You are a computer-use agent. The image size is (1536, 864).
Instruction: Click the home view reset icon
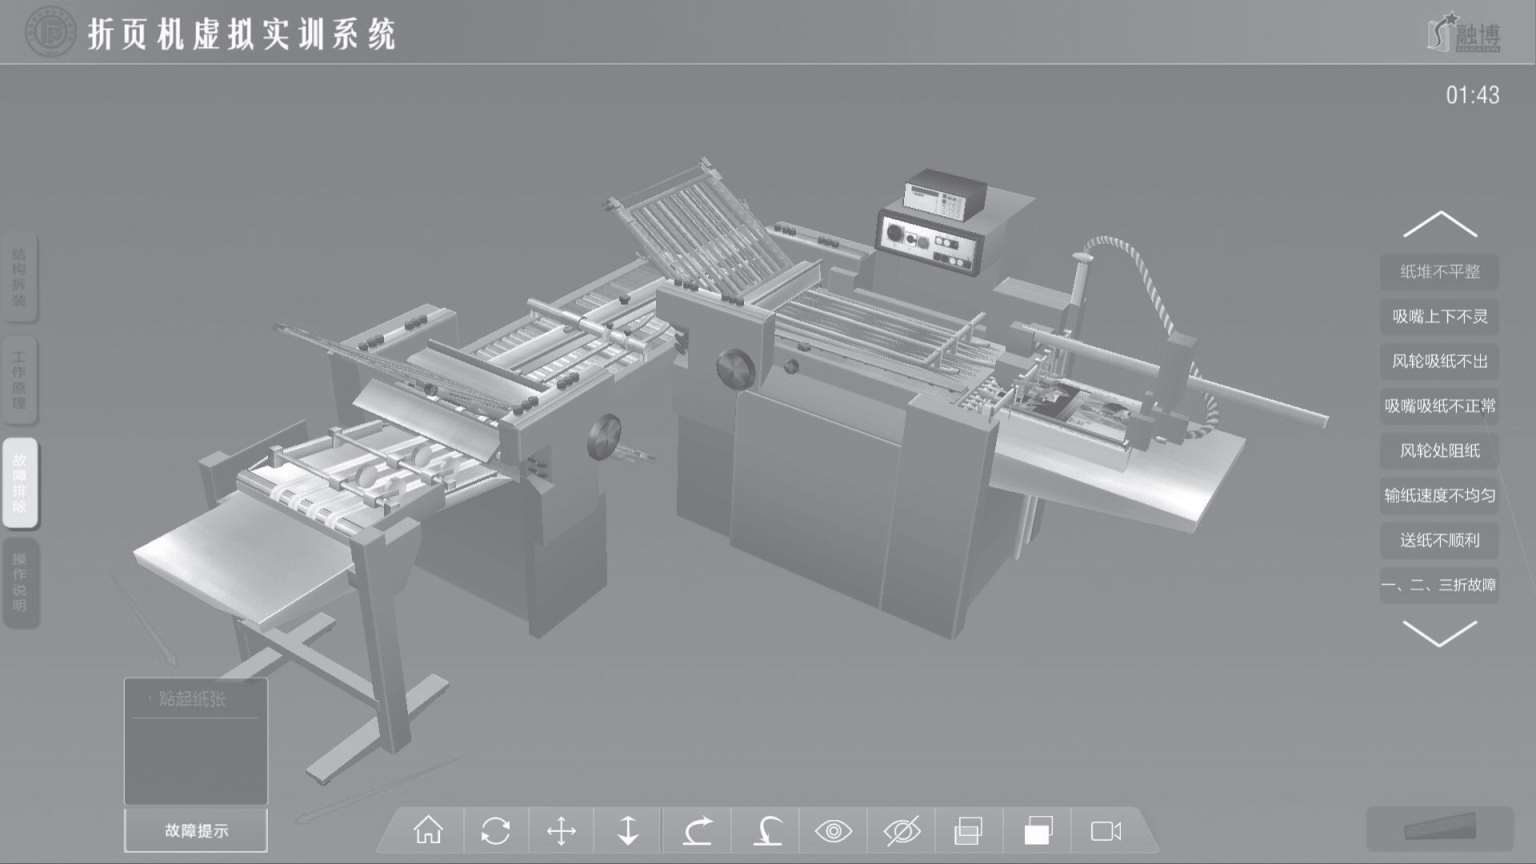click(428, 830)
